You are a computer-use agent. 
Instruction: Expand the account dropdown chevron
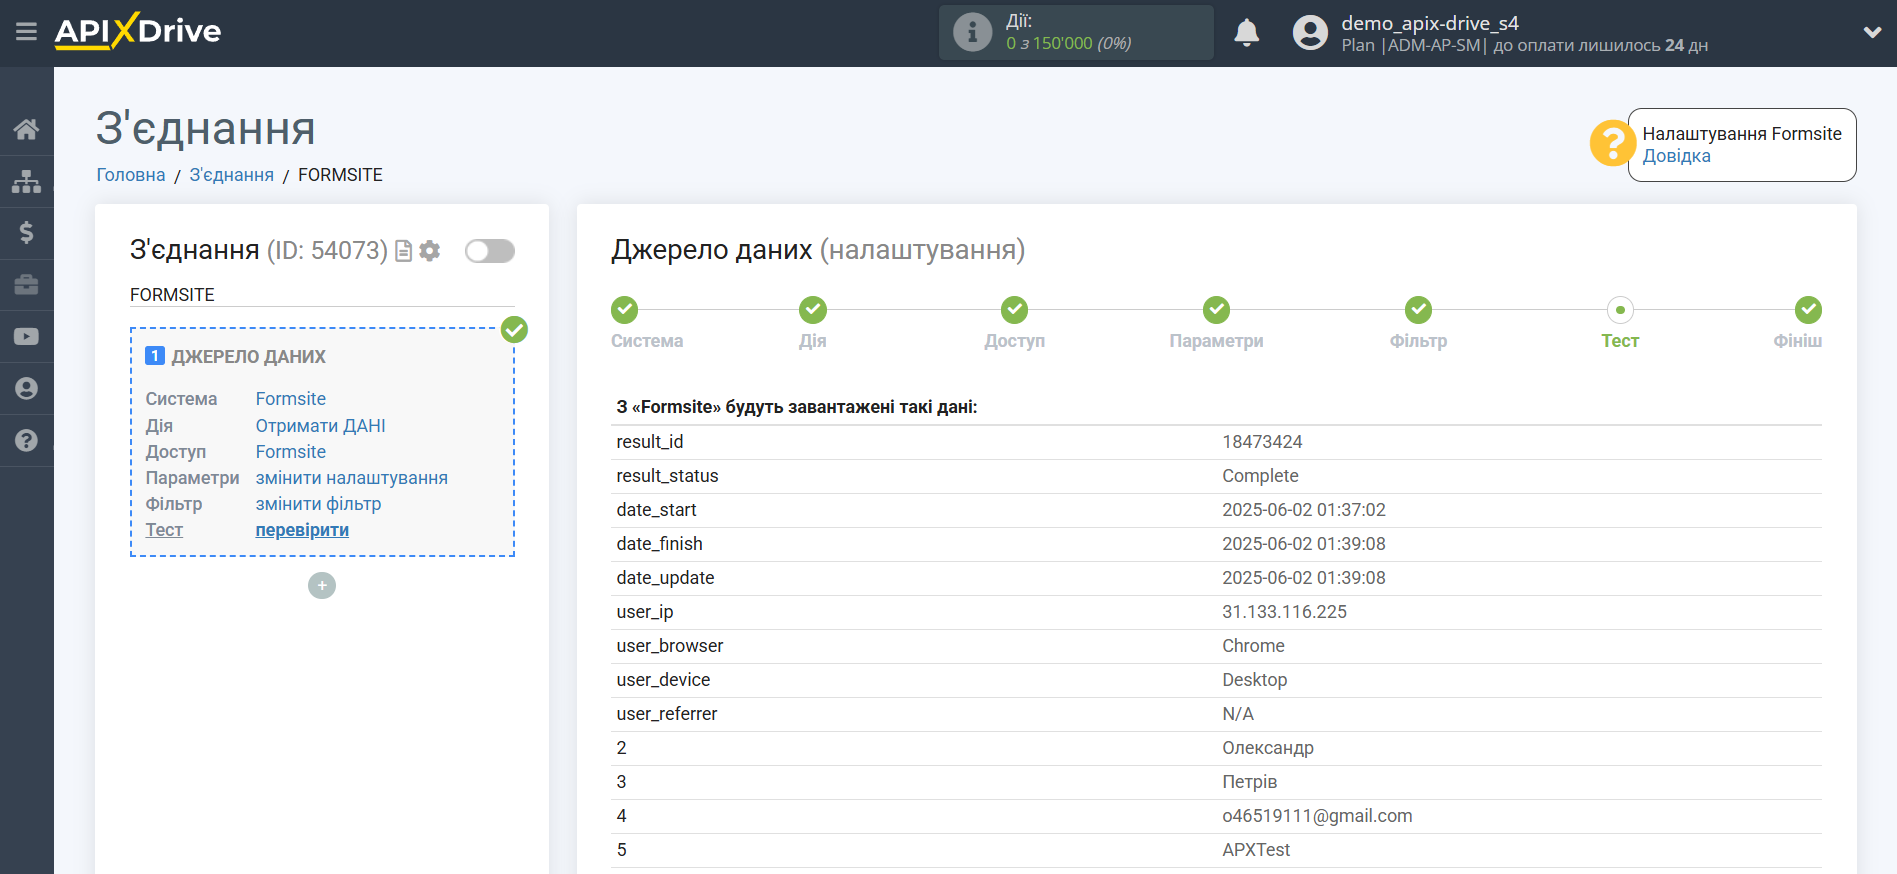pyautogui.click(x=1872, y=33)
